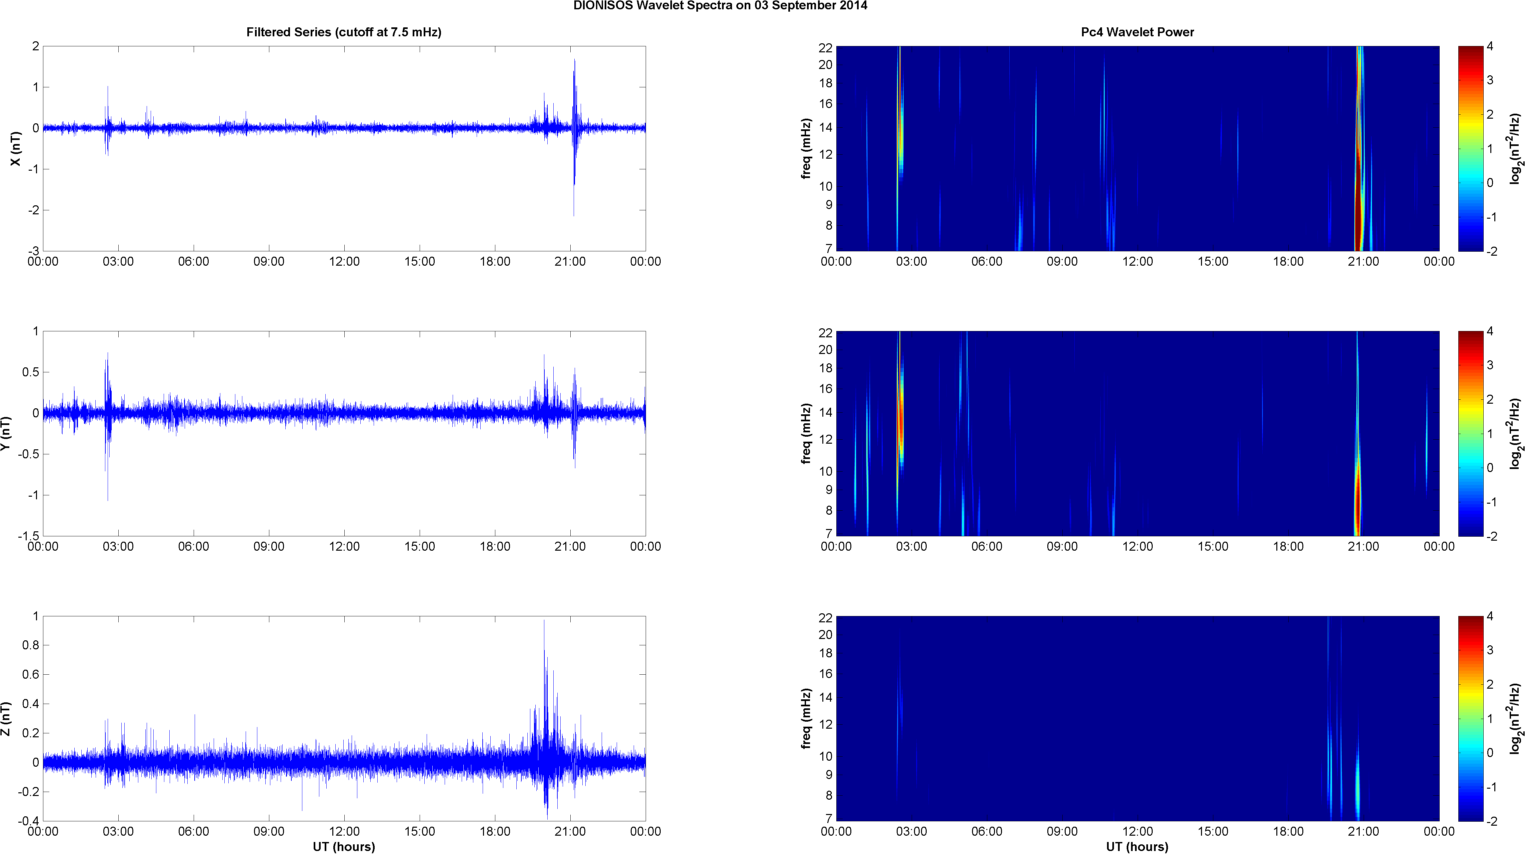Click the log2(nT²/Hz) label beside top colorbar
1525x854 pixels.
(x=1516, y=148)
